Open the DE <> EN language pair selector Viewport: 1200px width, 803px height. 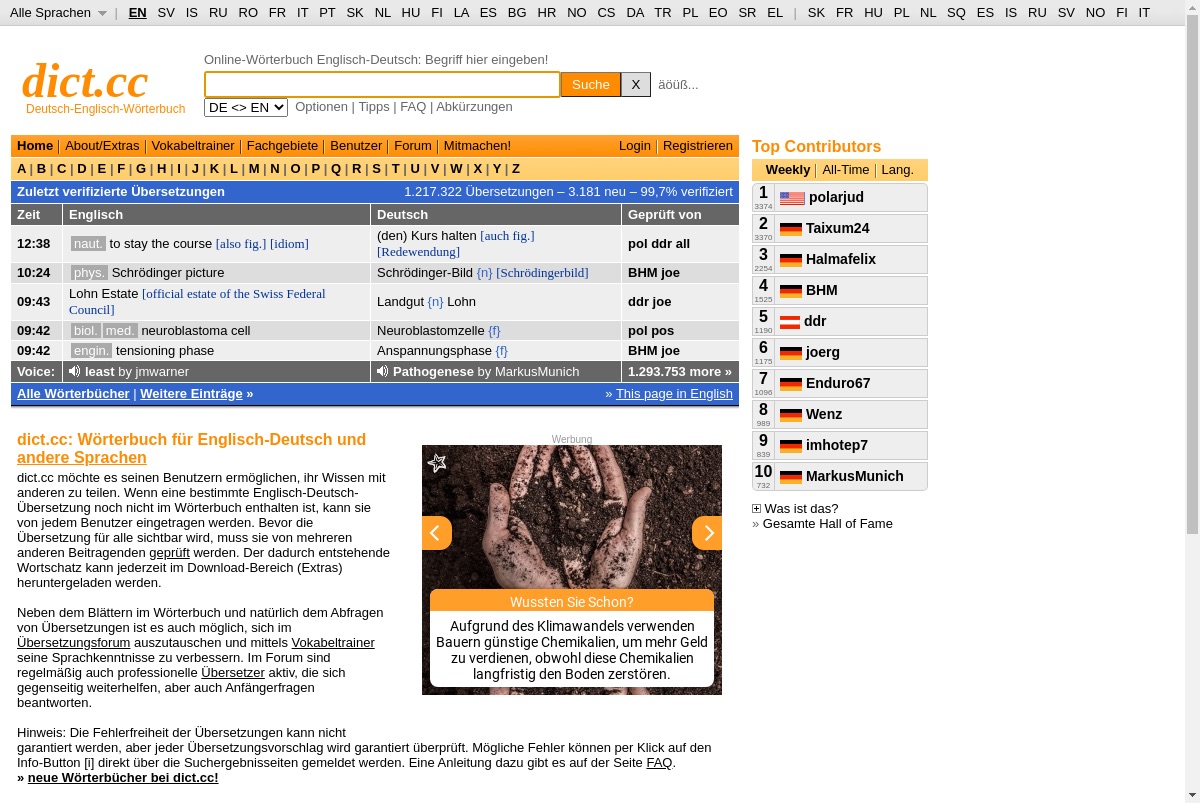[246, 107]
